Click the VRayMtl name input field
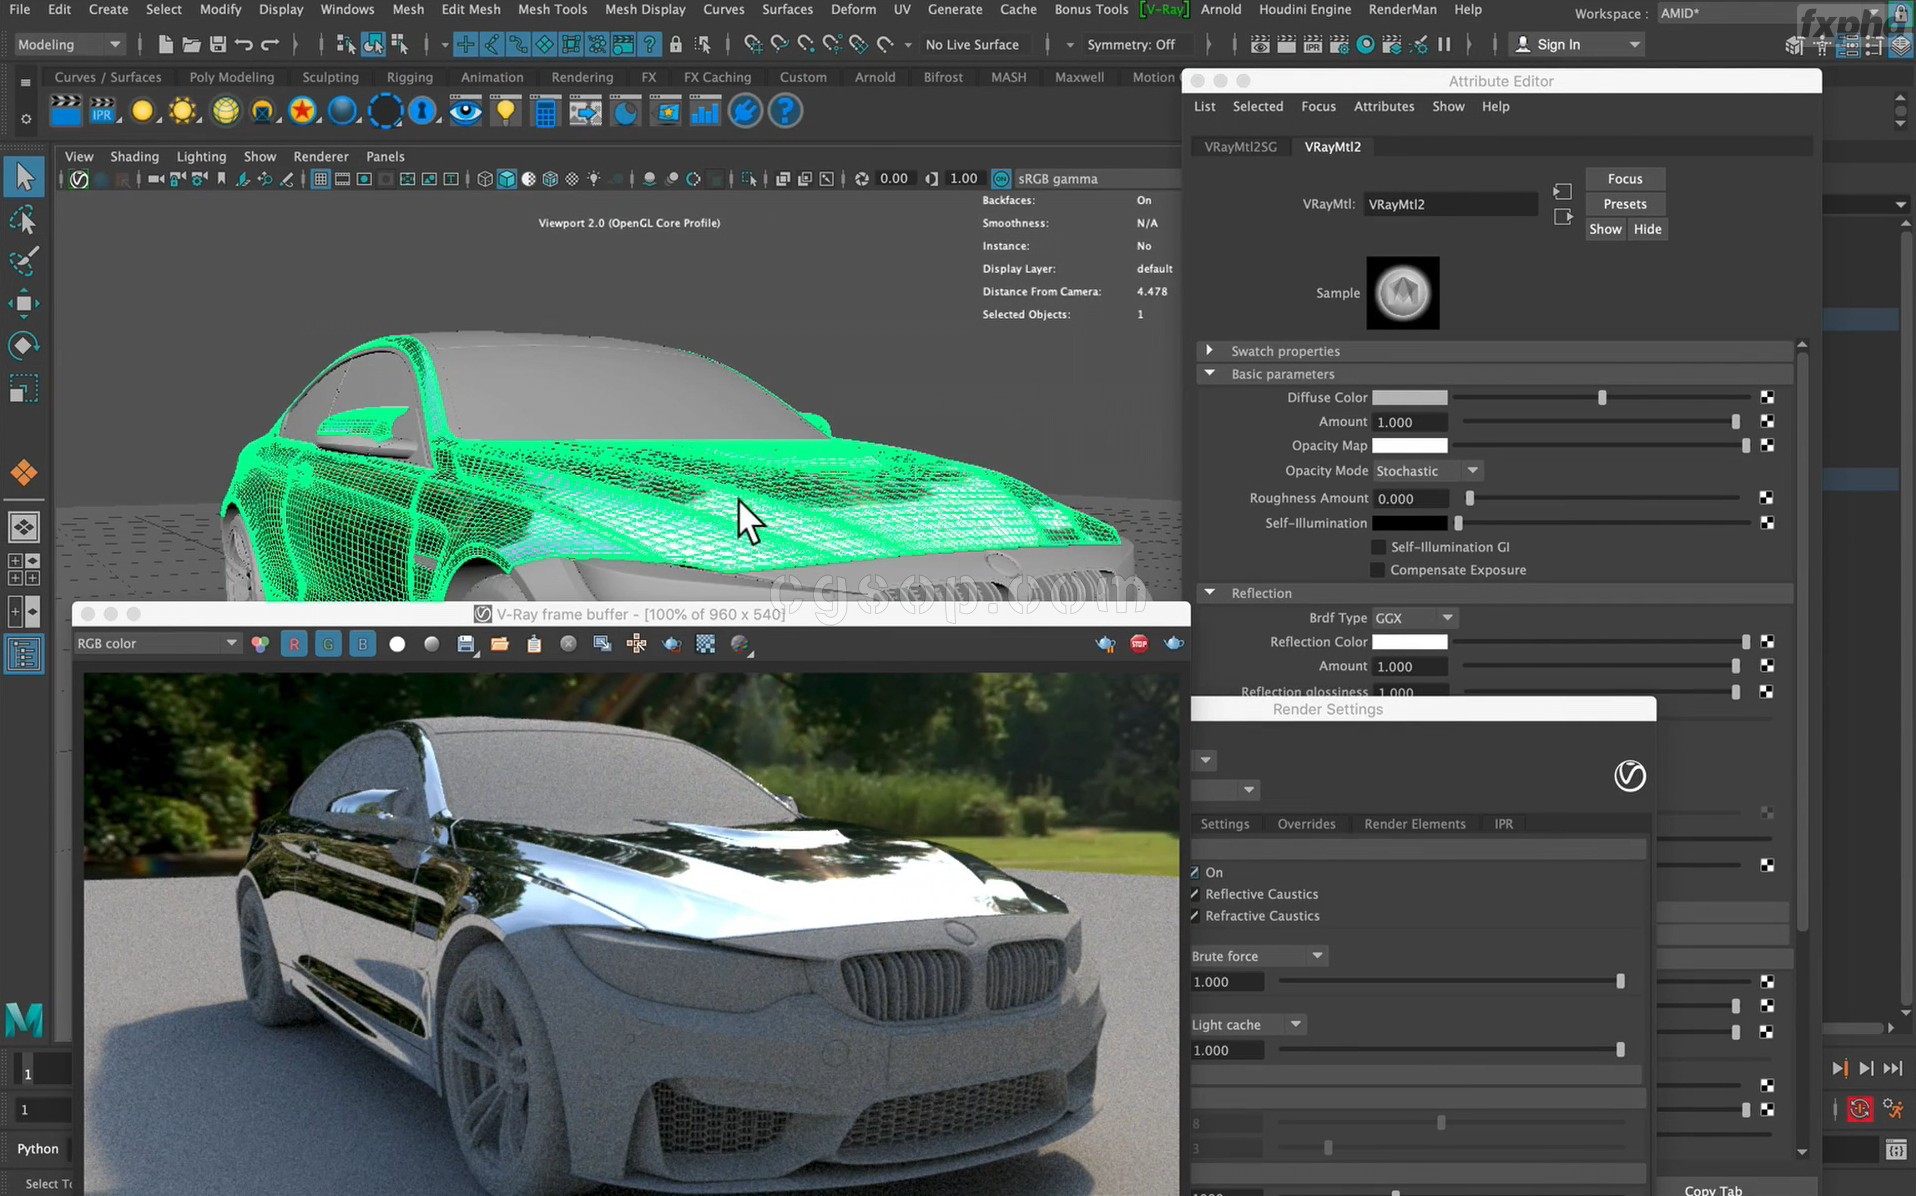1916x1196 pixels. tap(1450, 204)
